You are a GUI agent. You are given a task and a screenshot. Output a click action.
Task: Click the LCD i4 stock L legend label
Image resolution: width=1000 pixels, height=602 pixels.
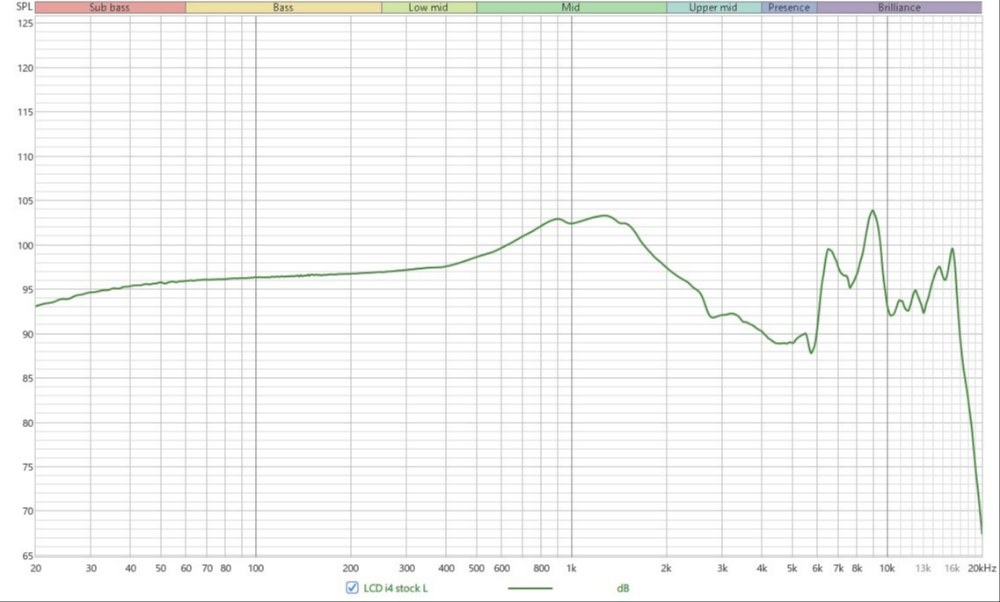pos(395,588)
